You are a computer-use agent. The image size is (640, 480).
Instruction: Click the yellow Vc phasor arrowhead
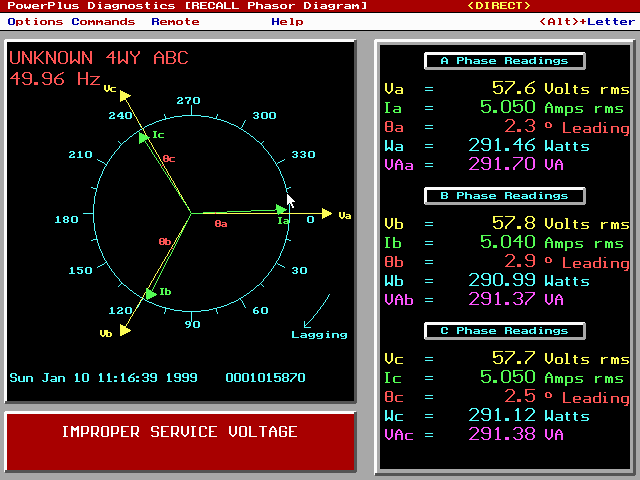coord(124,96)
